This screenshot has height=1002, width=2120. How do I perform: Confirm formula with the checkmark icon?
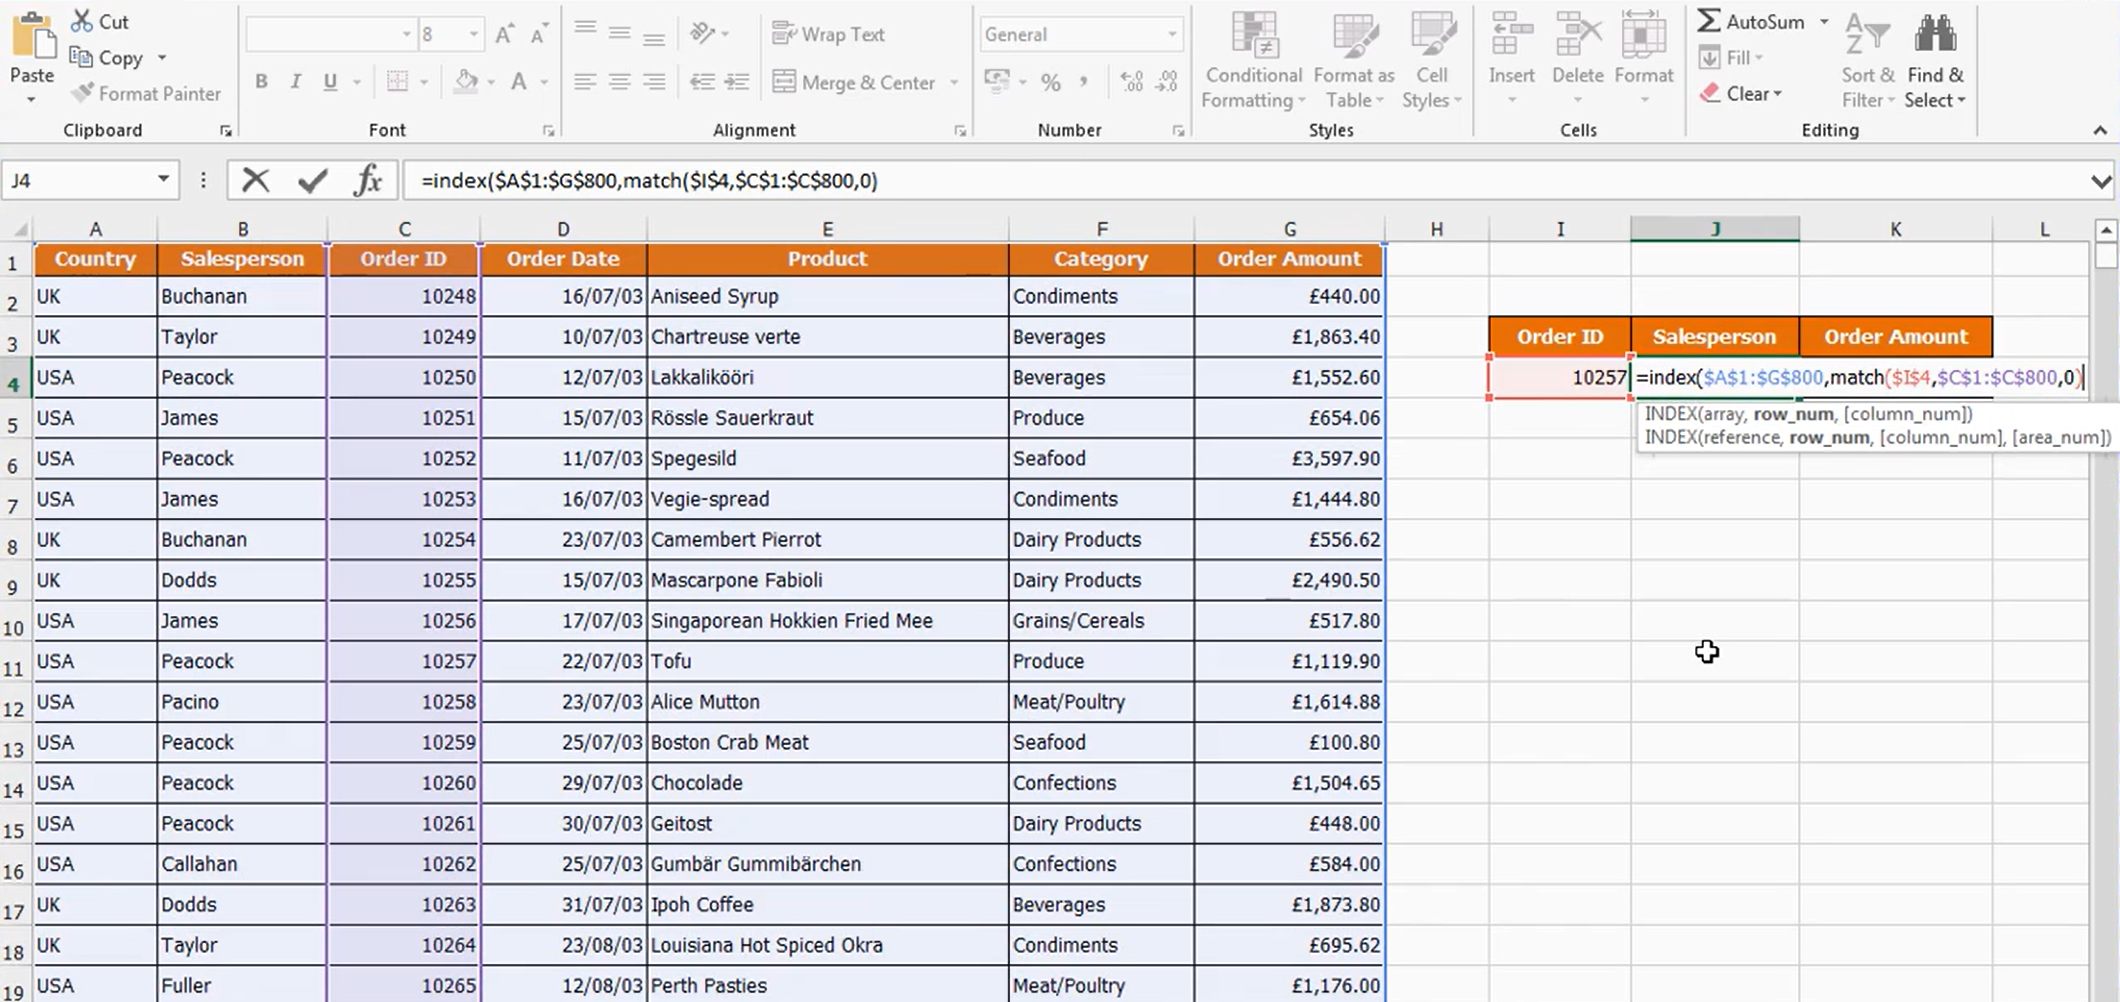pos(313,180)
